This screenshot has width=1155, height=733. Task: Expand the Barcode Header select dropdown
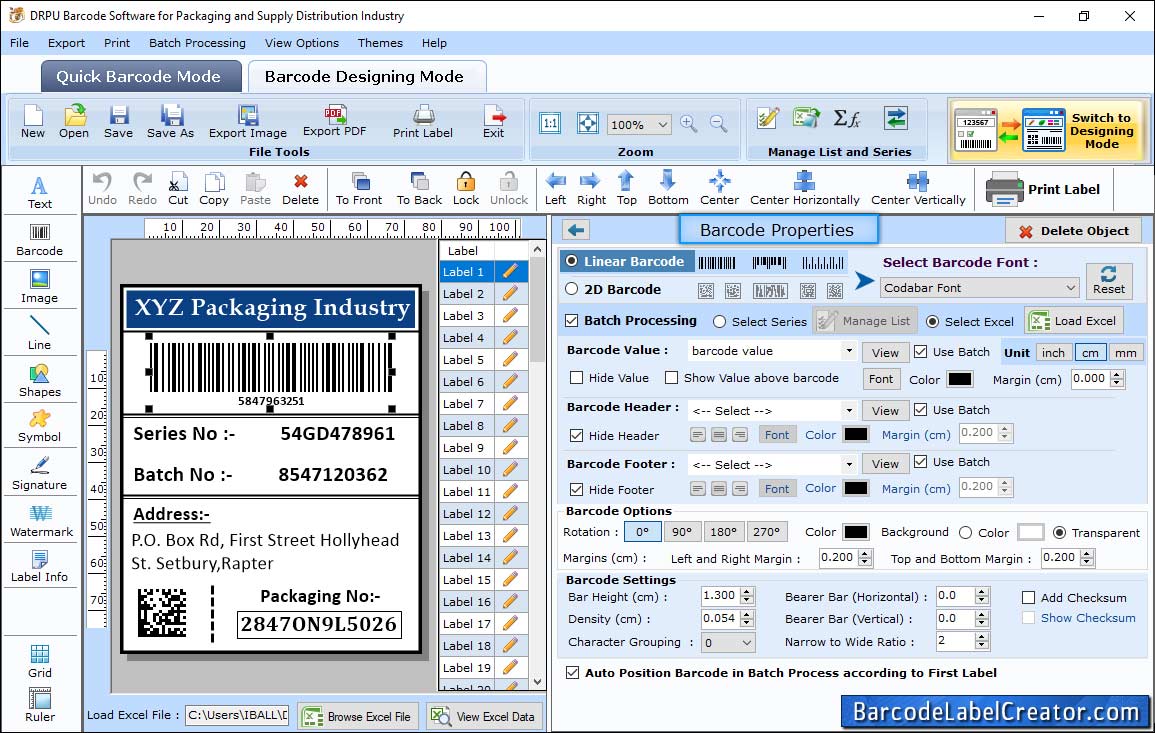click(849, 410)
